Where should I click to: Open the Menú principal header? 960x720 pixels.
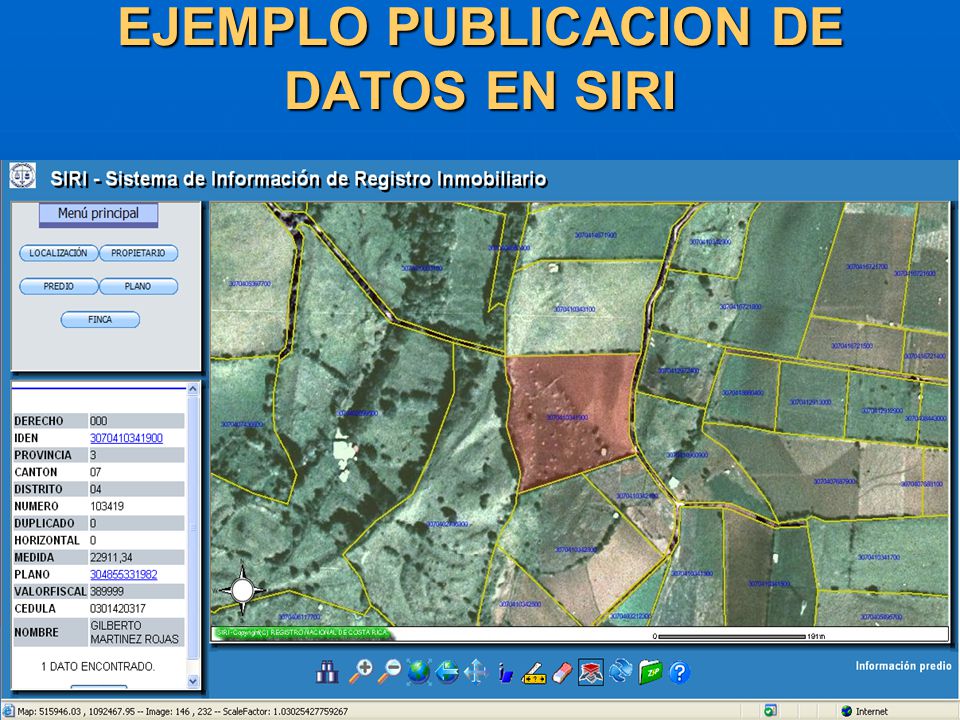point(99,214)
